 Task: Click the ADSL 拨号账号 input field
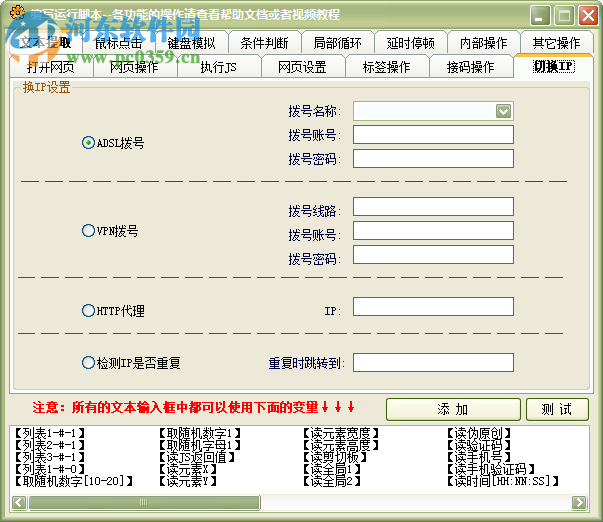tap(433, 135)
